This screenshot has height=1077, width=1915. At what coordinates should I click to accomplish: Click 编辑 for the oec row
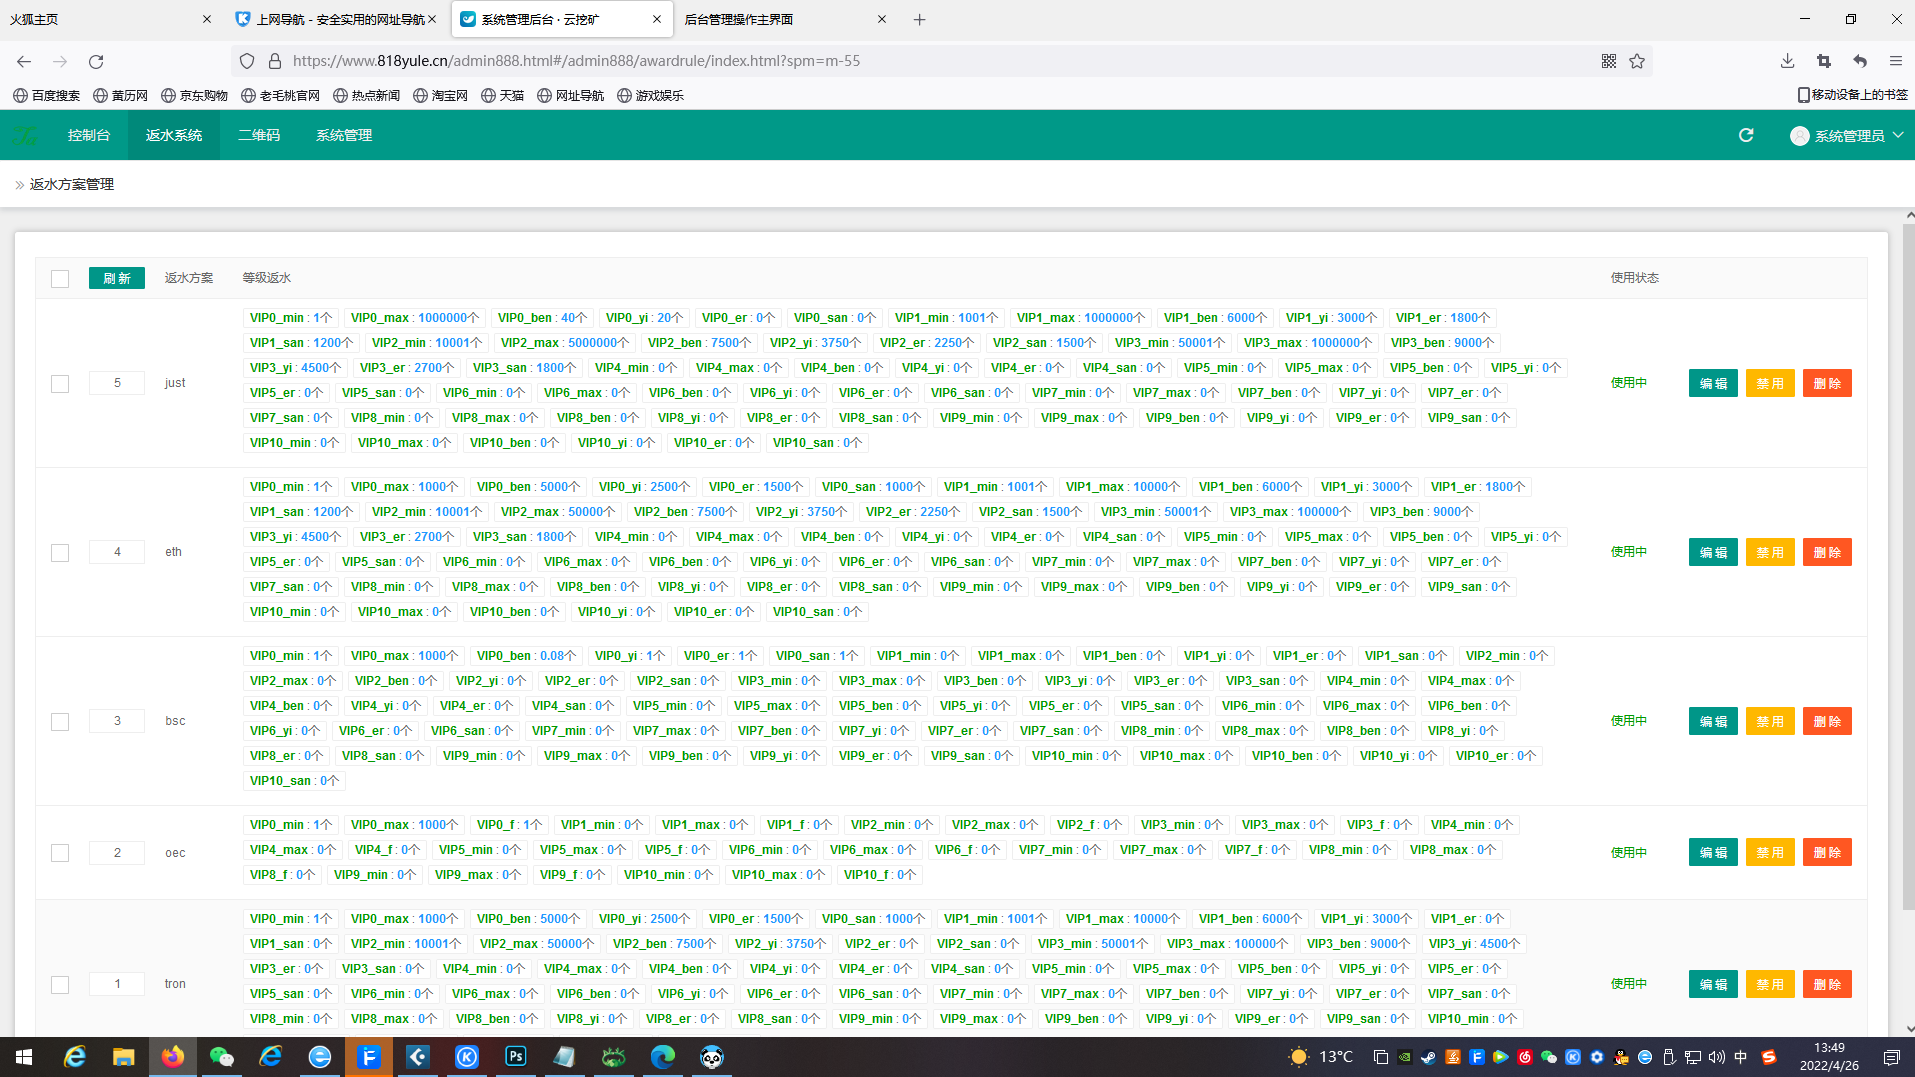[1713, 852]
